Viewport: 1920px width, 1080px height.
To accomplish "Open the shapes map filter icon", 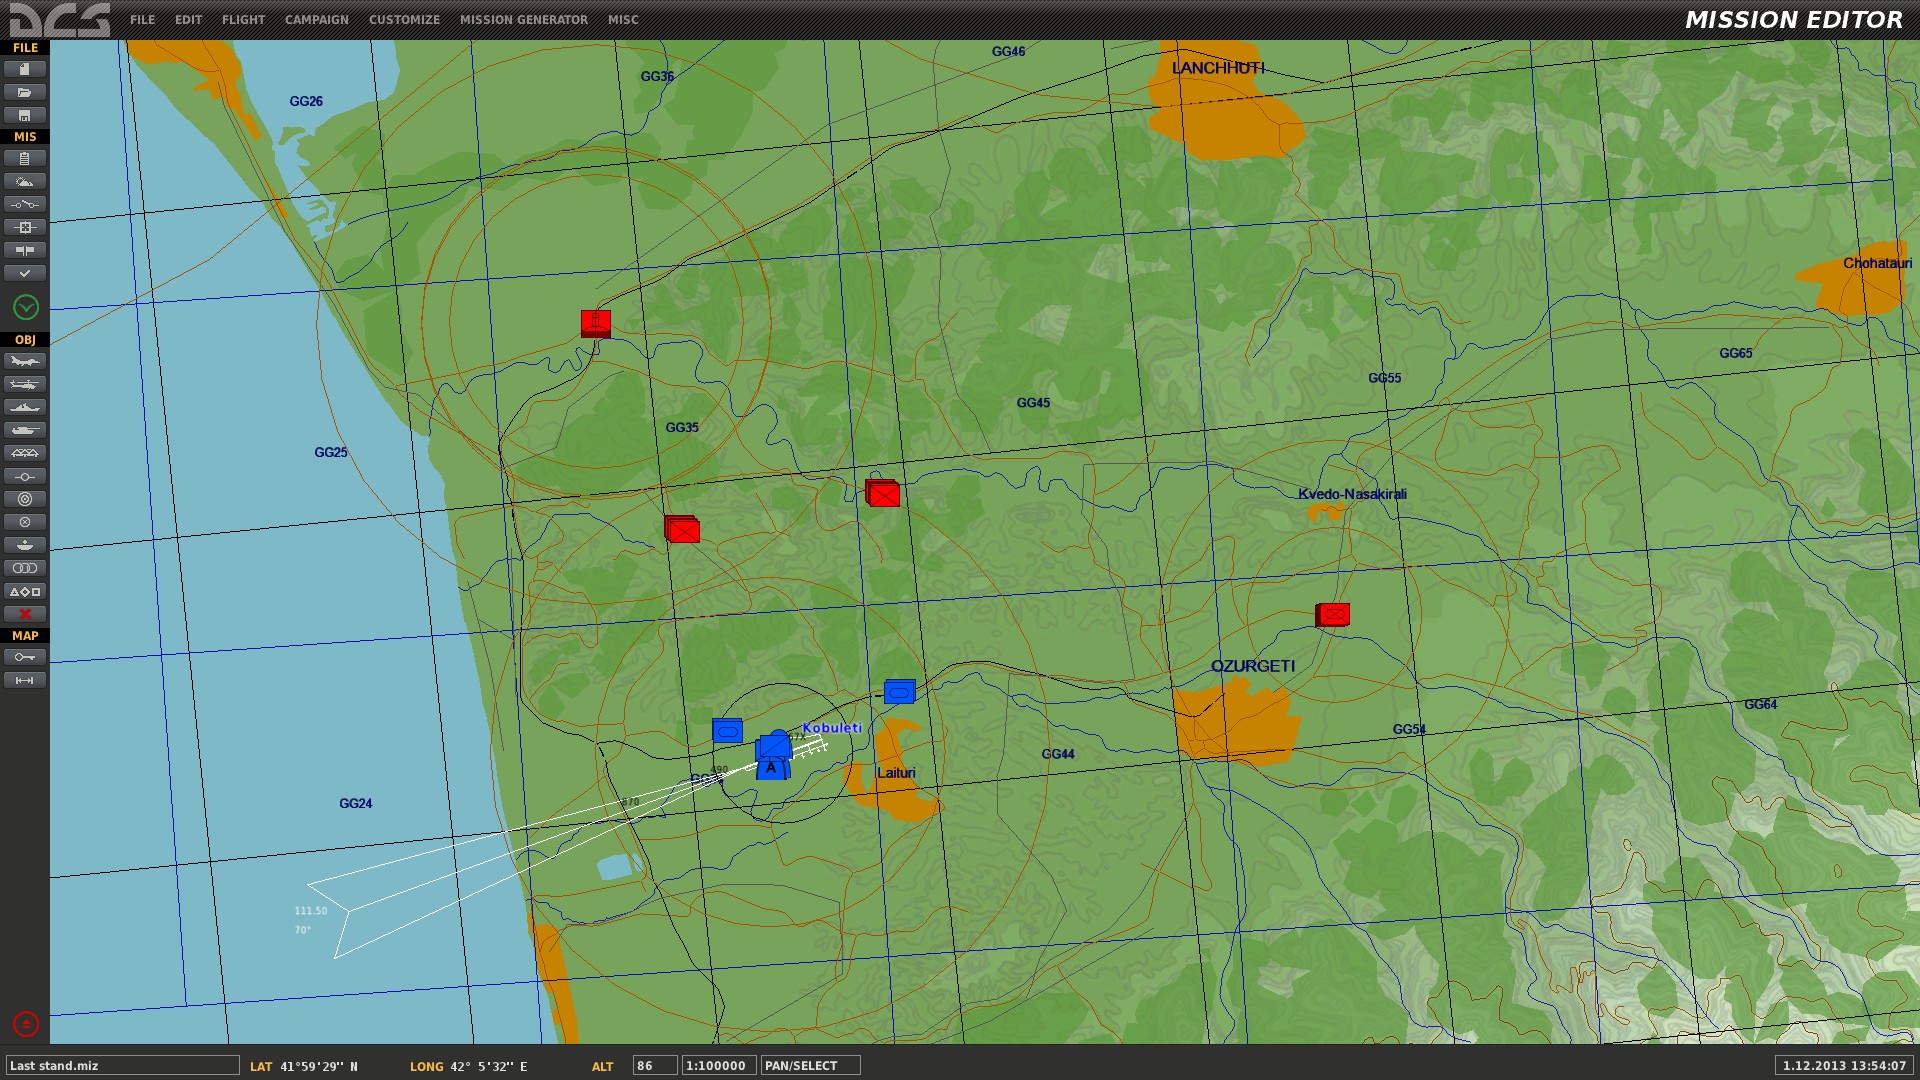I will pos(25,591).
